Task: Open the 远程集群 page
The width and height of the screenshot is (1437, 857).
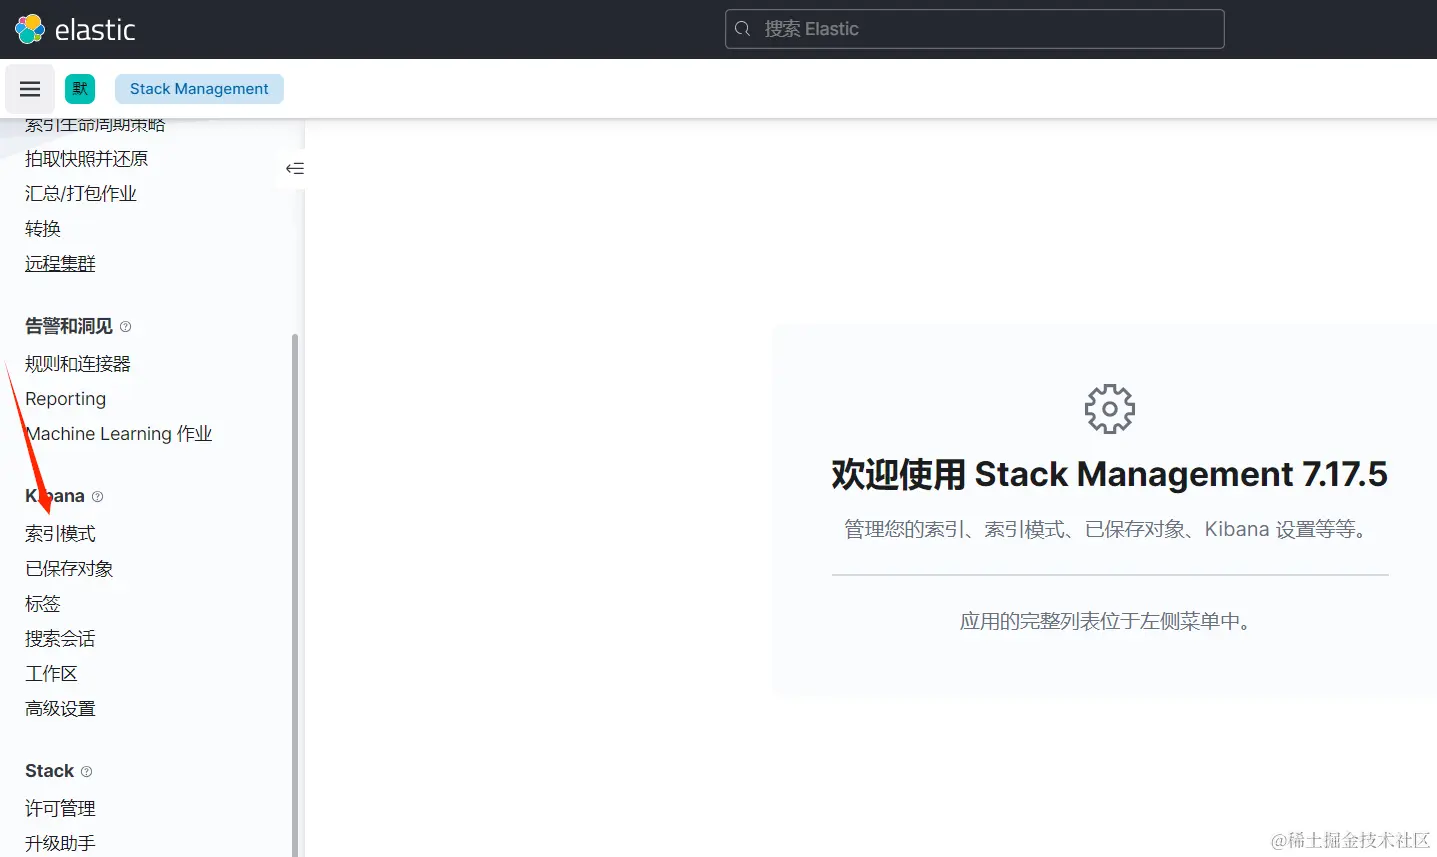Action: point(59,262)
